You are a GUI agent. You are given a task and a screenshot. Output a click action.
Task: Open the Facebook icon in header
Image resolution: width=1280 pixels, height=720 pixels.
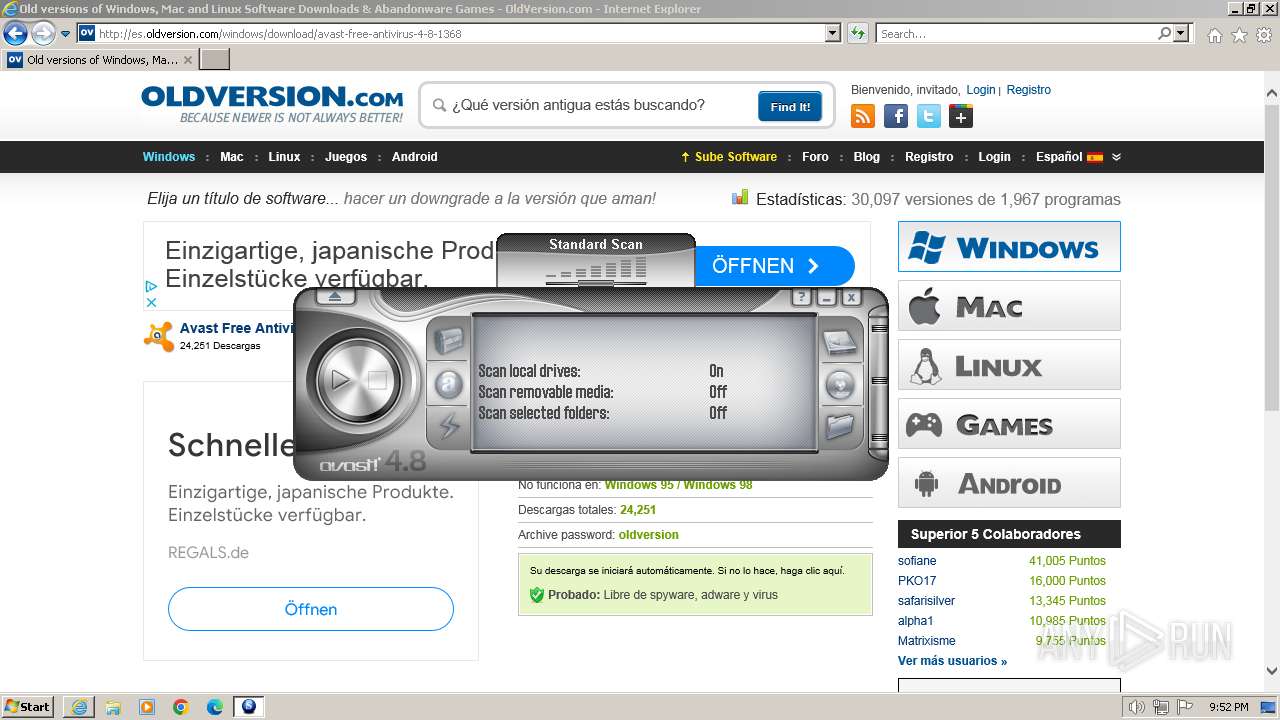click(896, 116)
